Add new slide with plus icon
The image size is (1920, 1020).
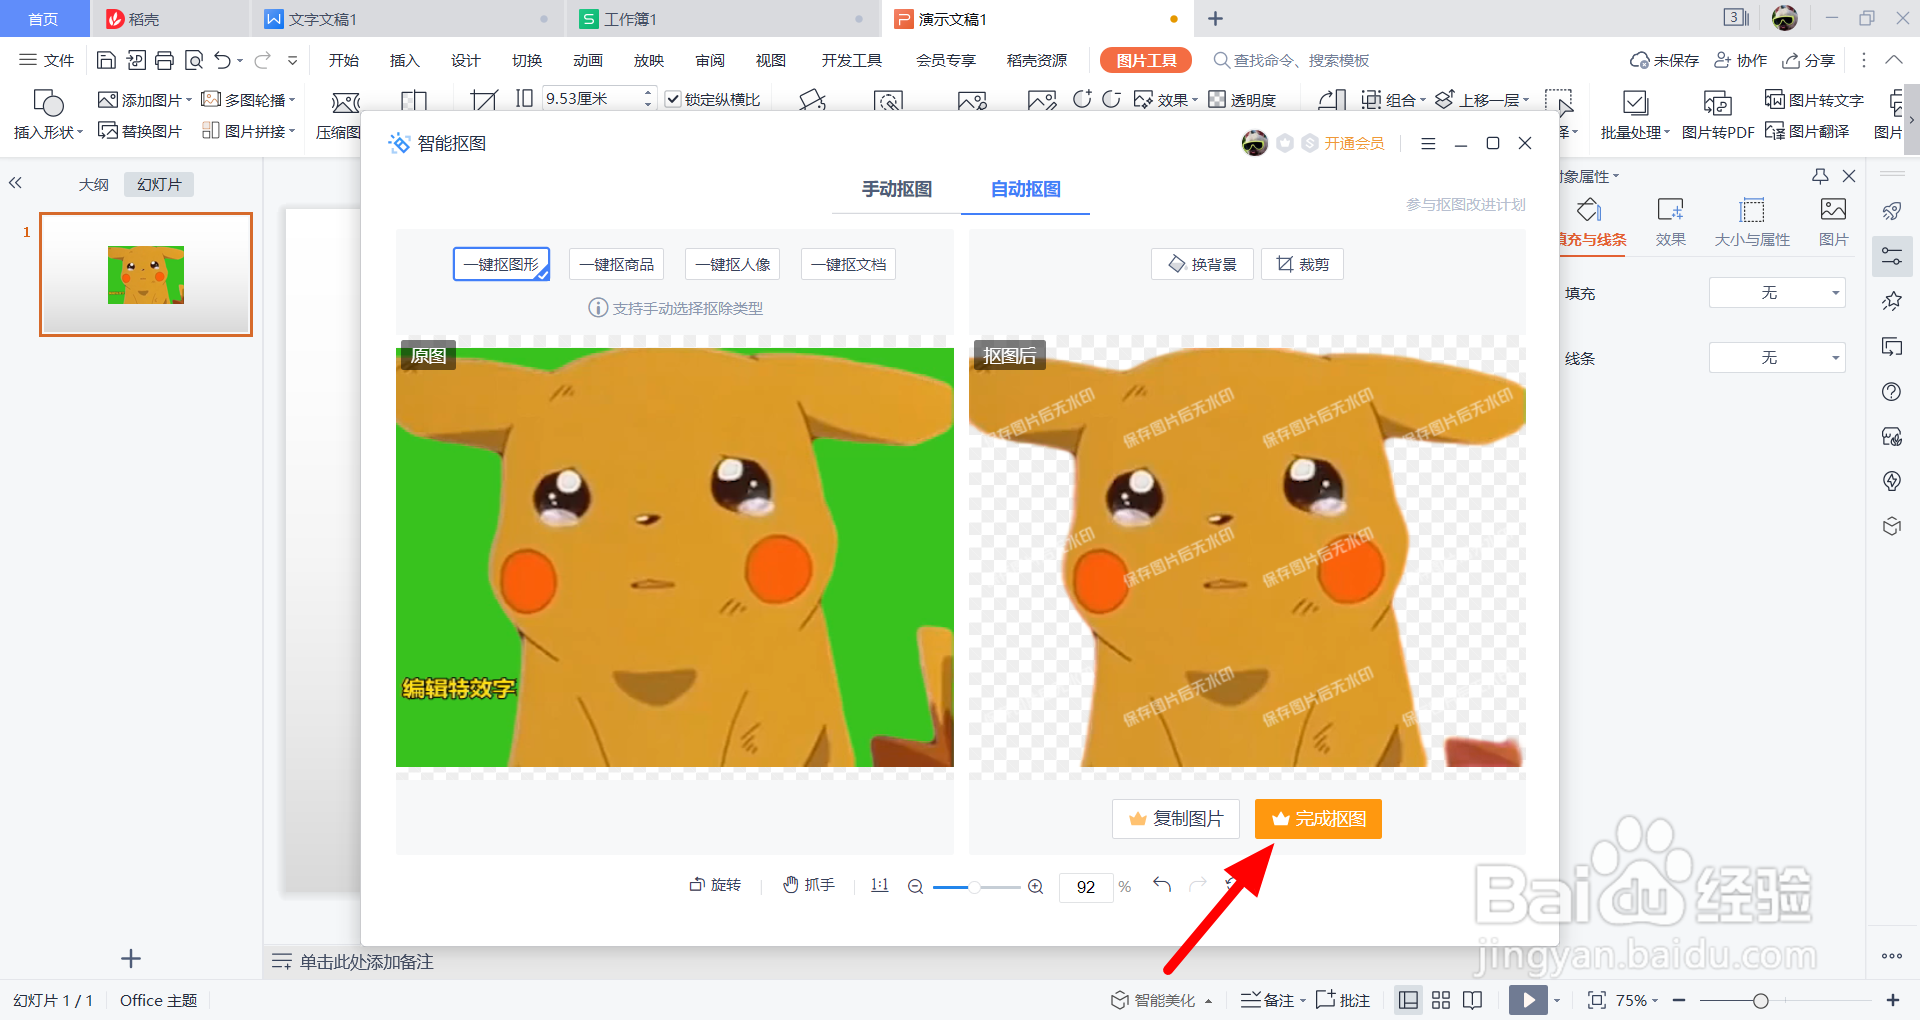coord(131,959)
